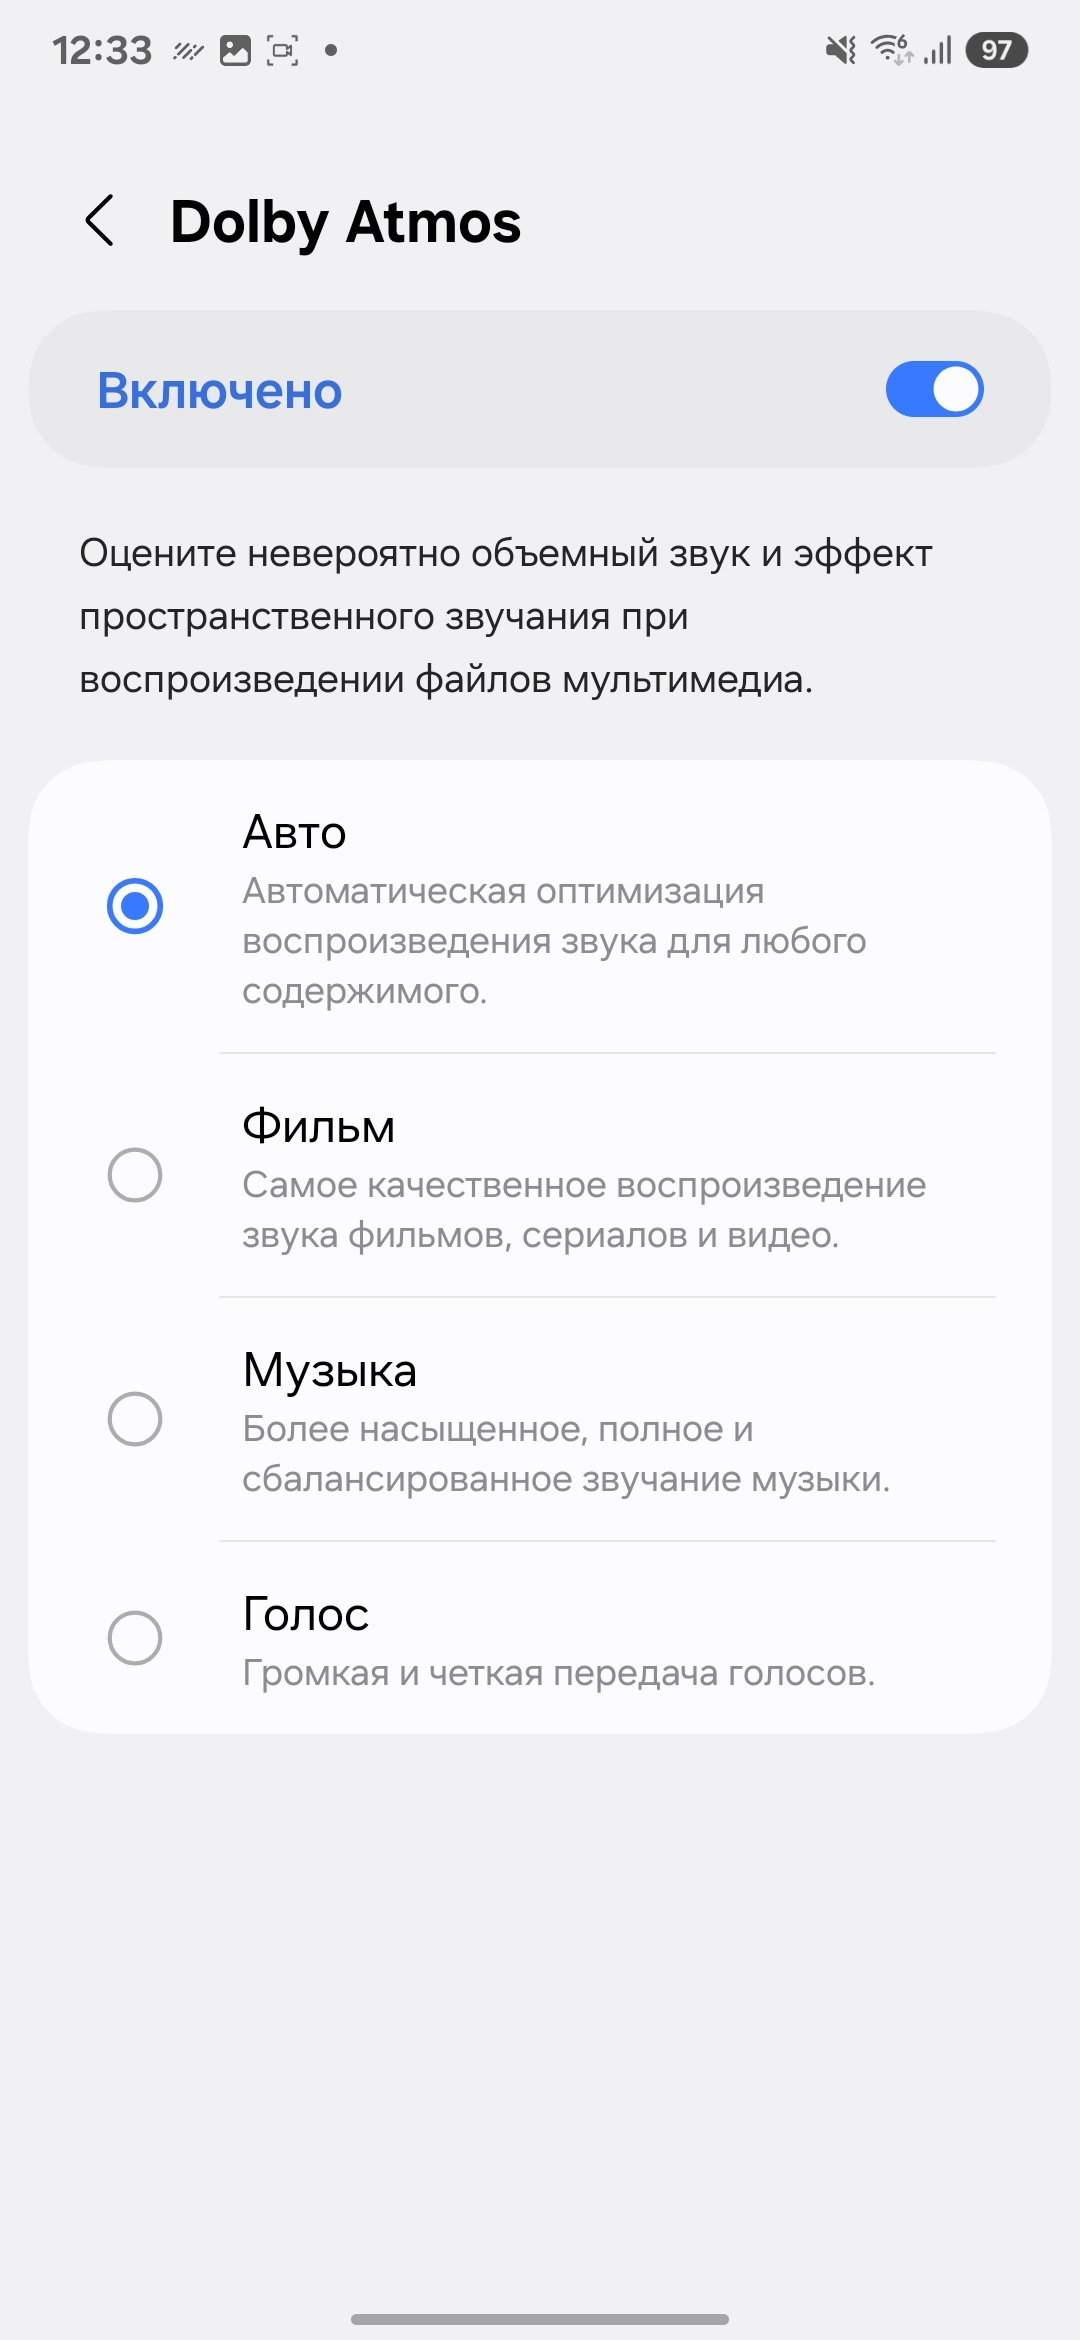This screenshot has width=1080, height=2340.
Task: Tap the muted sound status icon
Action: click(x=841, y=50)
